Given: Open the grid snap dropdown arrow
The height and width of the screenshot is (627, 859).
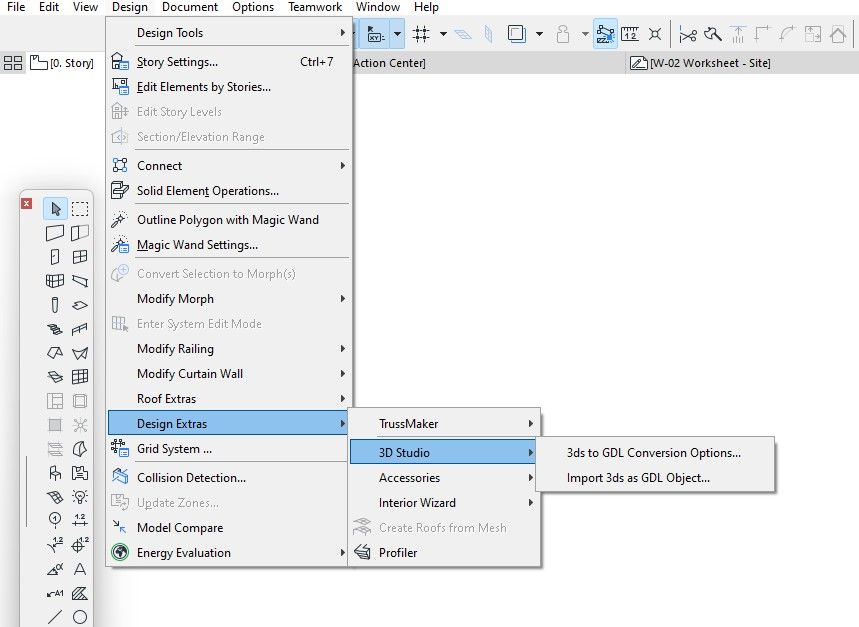Looking at the screenshot, I should point(443,34).
